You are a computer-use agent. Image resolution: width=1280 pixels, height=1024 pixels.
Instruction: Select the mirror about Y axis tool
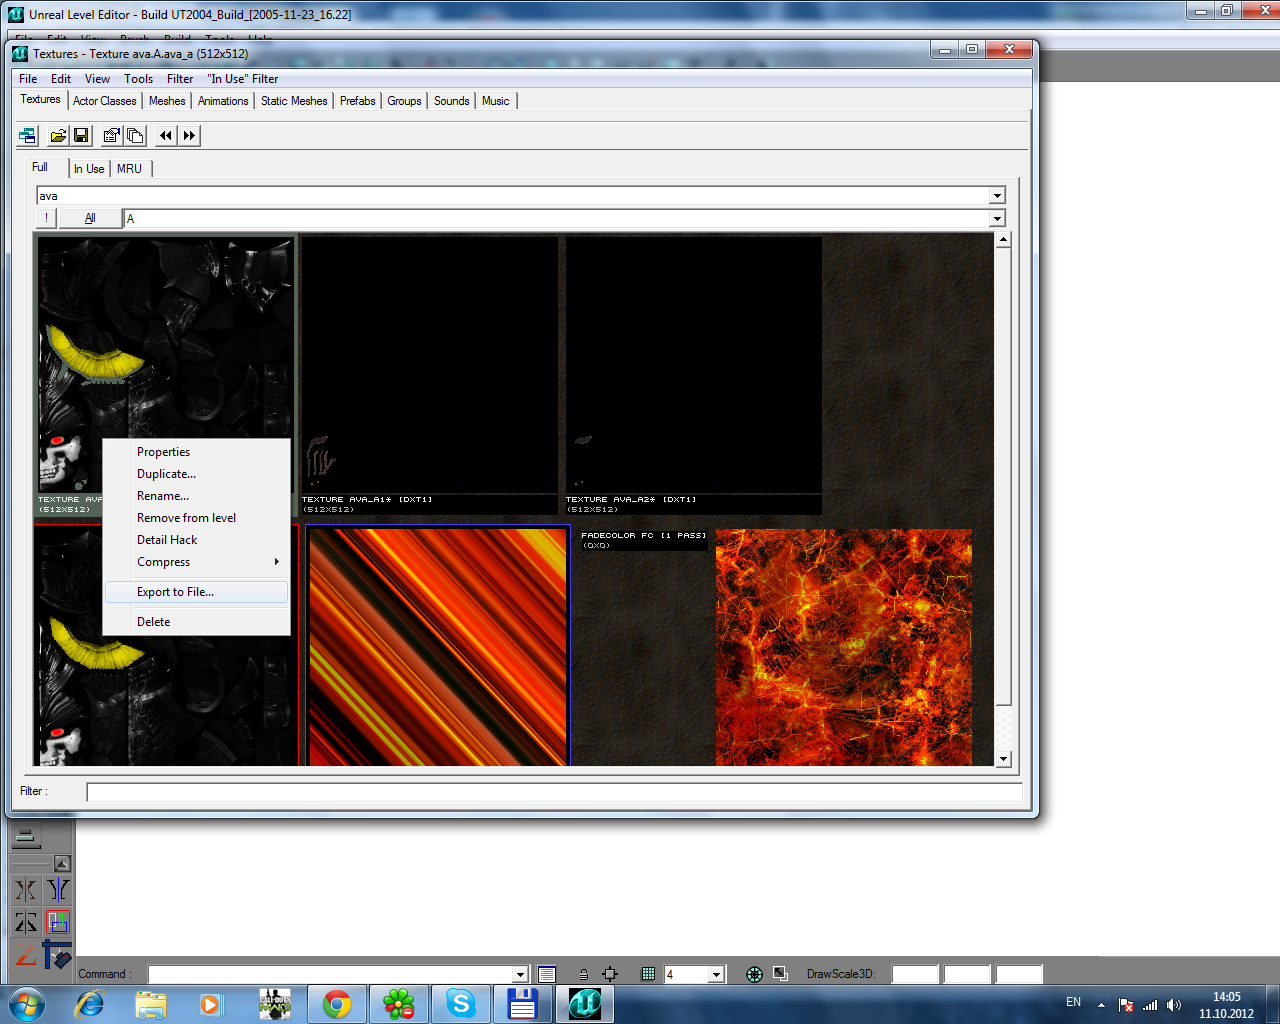58,889
